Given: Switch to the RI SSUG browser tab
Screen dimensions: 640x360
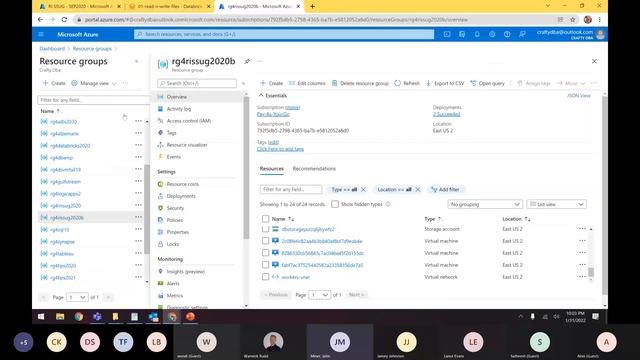Looking at the screenshot, I should pyautogui.click(x=81, y=7).
